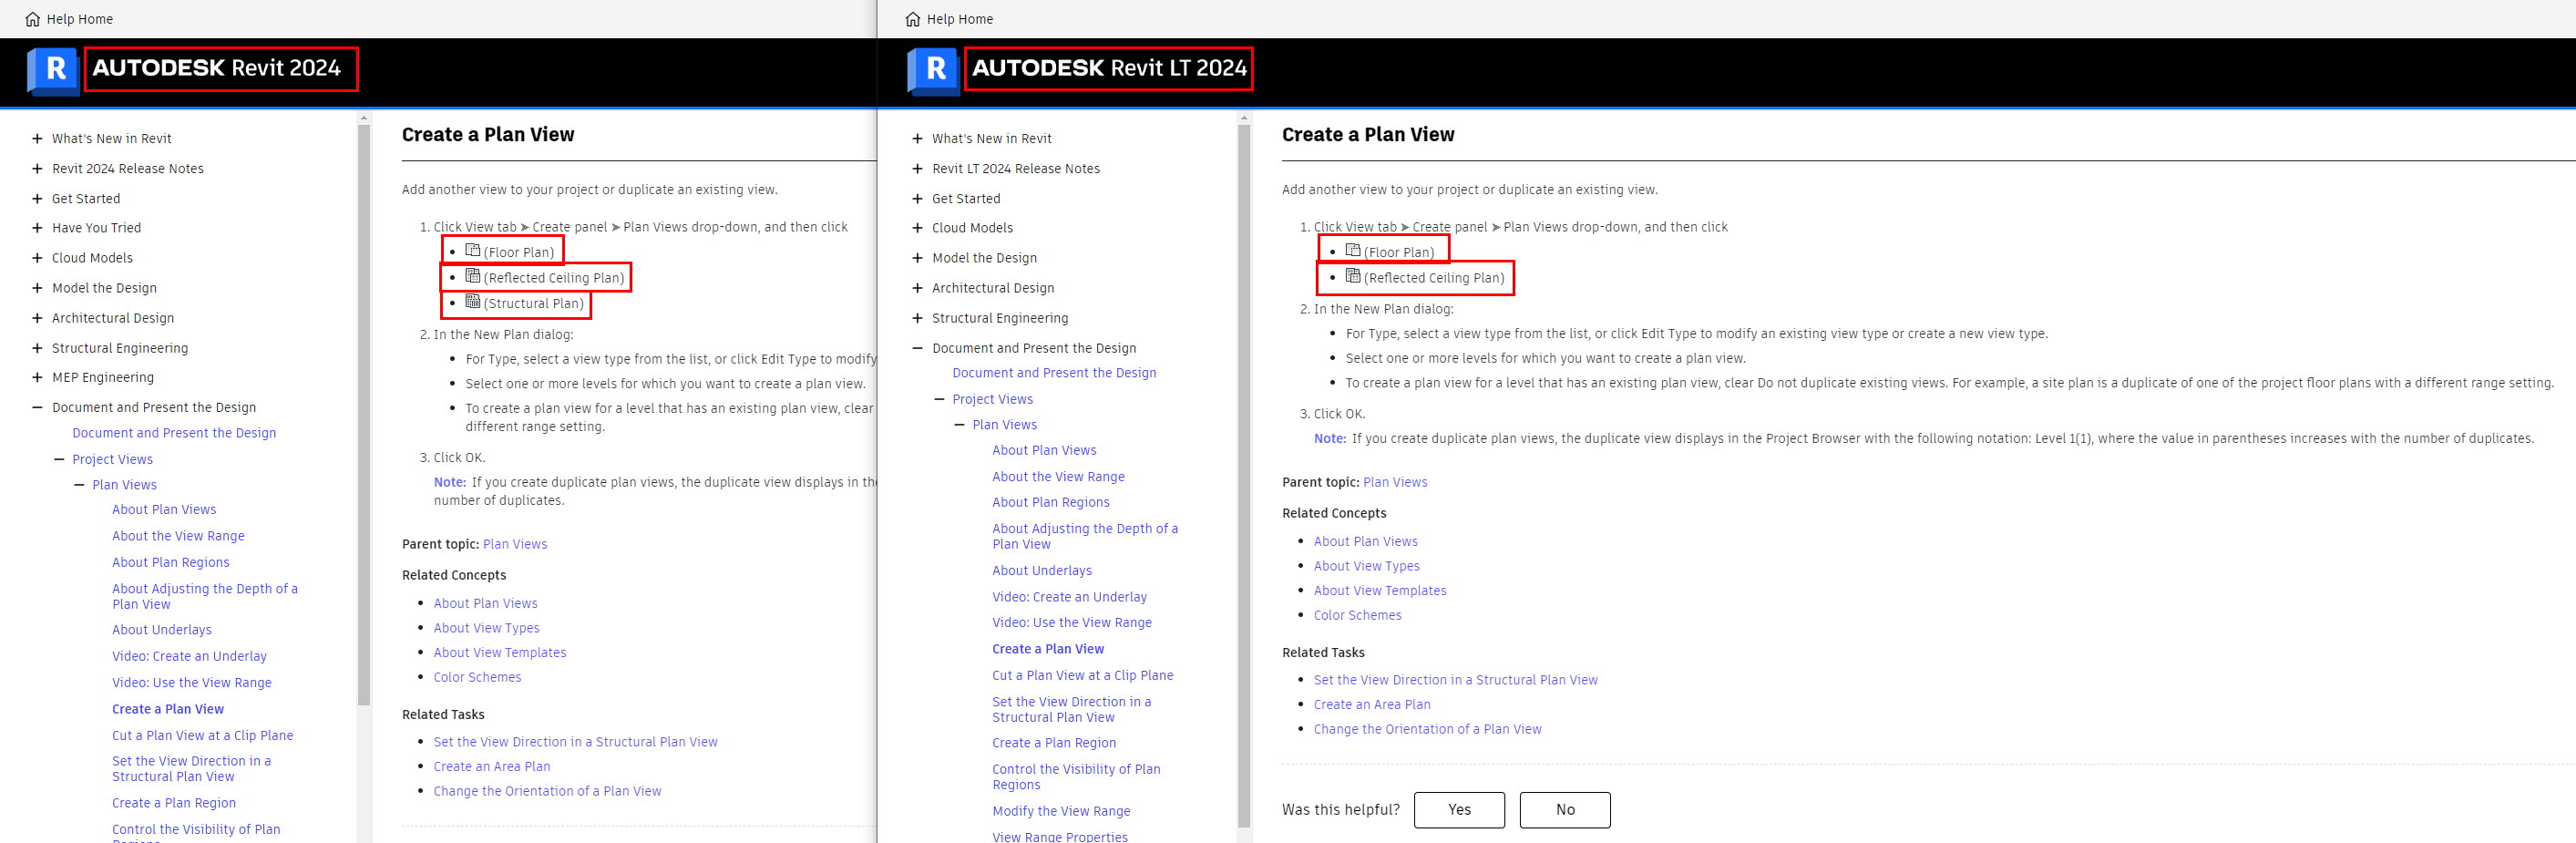Open Get Started topic in Revit LT sidebar

click(966, 199)
